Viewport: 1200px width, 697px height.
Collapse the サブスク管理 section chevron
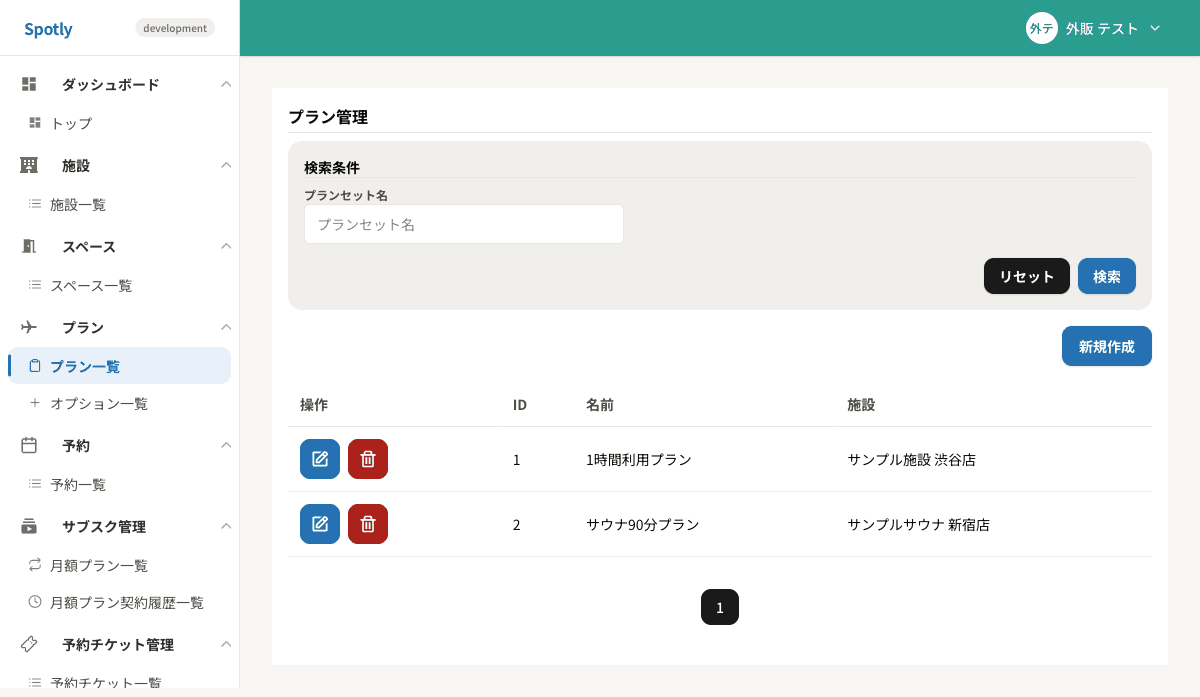[x=226, y=526]
